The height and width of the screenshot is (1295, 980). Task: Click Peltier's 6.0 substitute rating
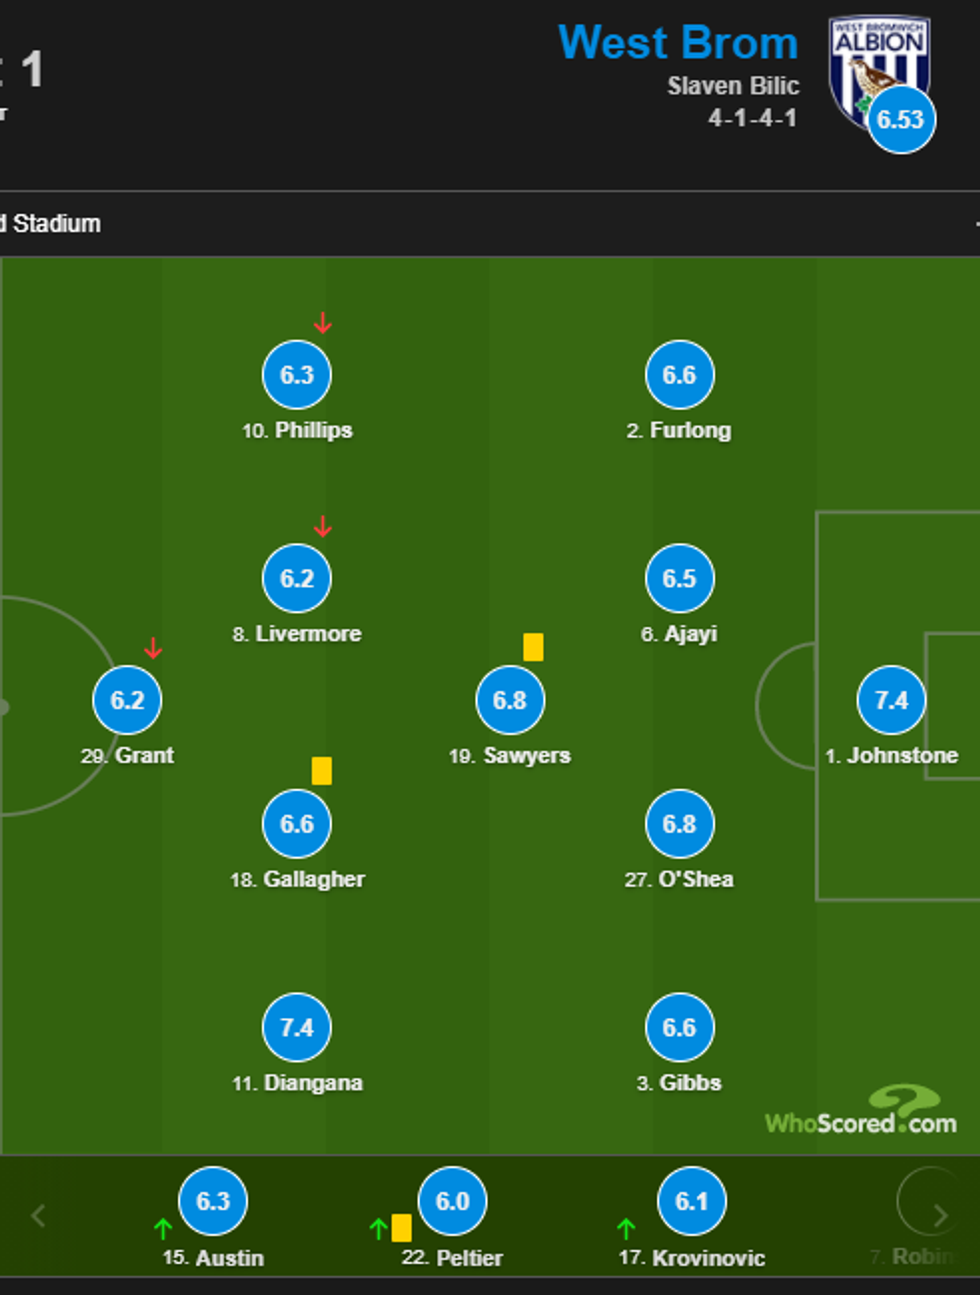[x=452, y=1201]
